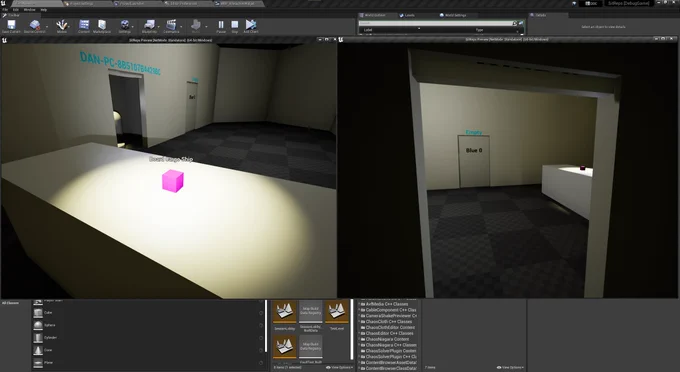Open the Window menu

pyautogui.click(x=29, y=10)
